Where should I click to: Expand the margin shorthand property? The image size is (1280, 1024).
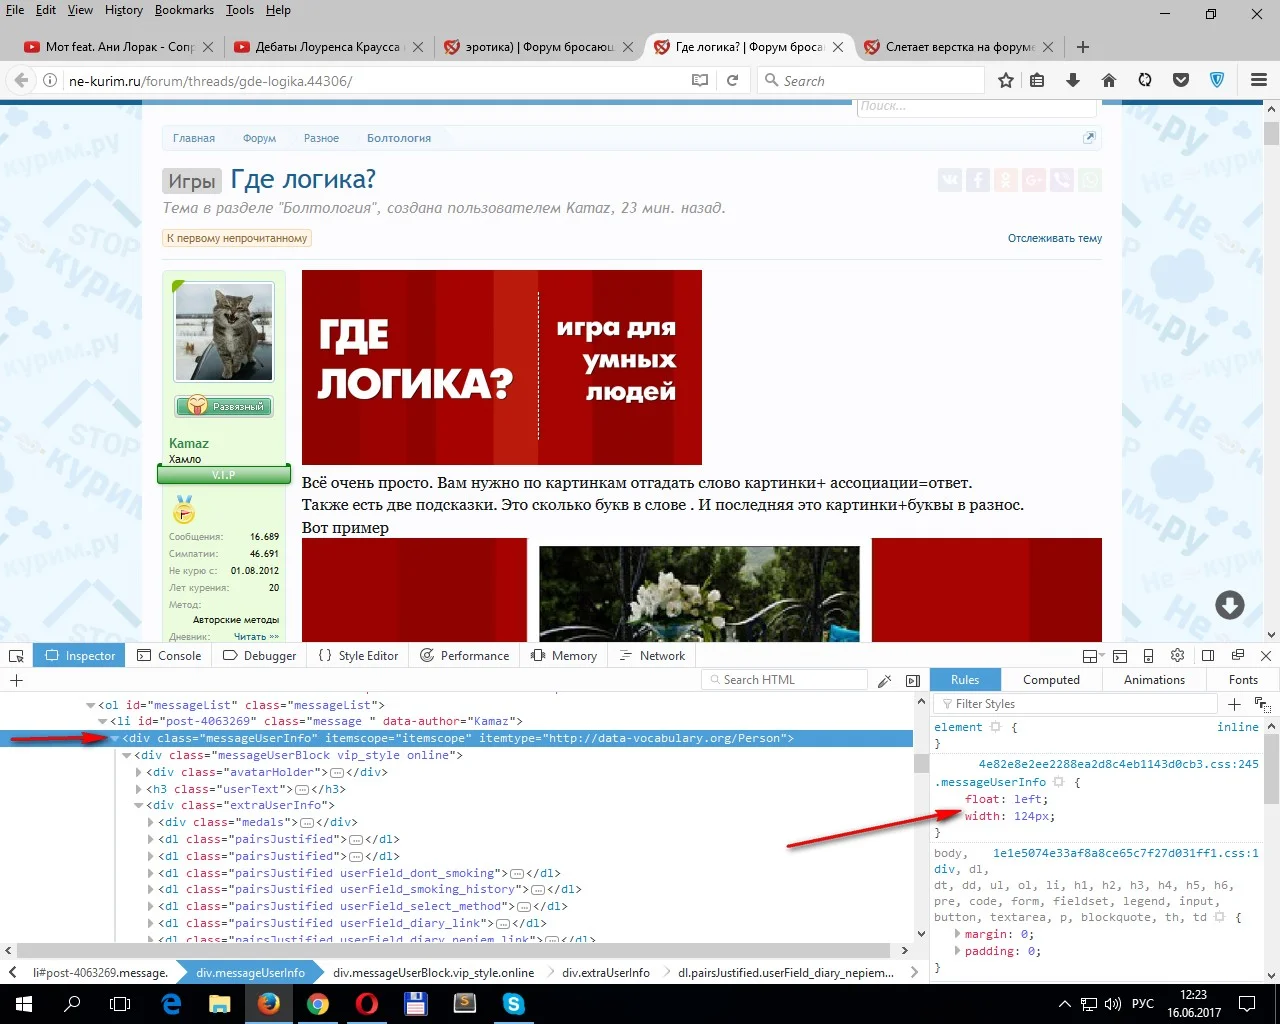[x=957, y=934]
